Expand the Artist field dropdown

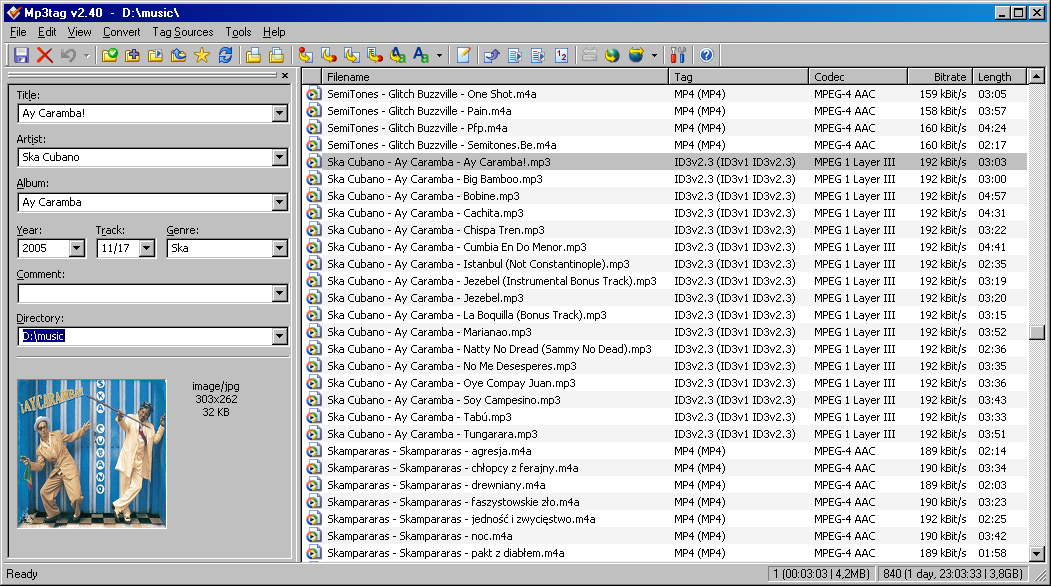pos(280,158)
